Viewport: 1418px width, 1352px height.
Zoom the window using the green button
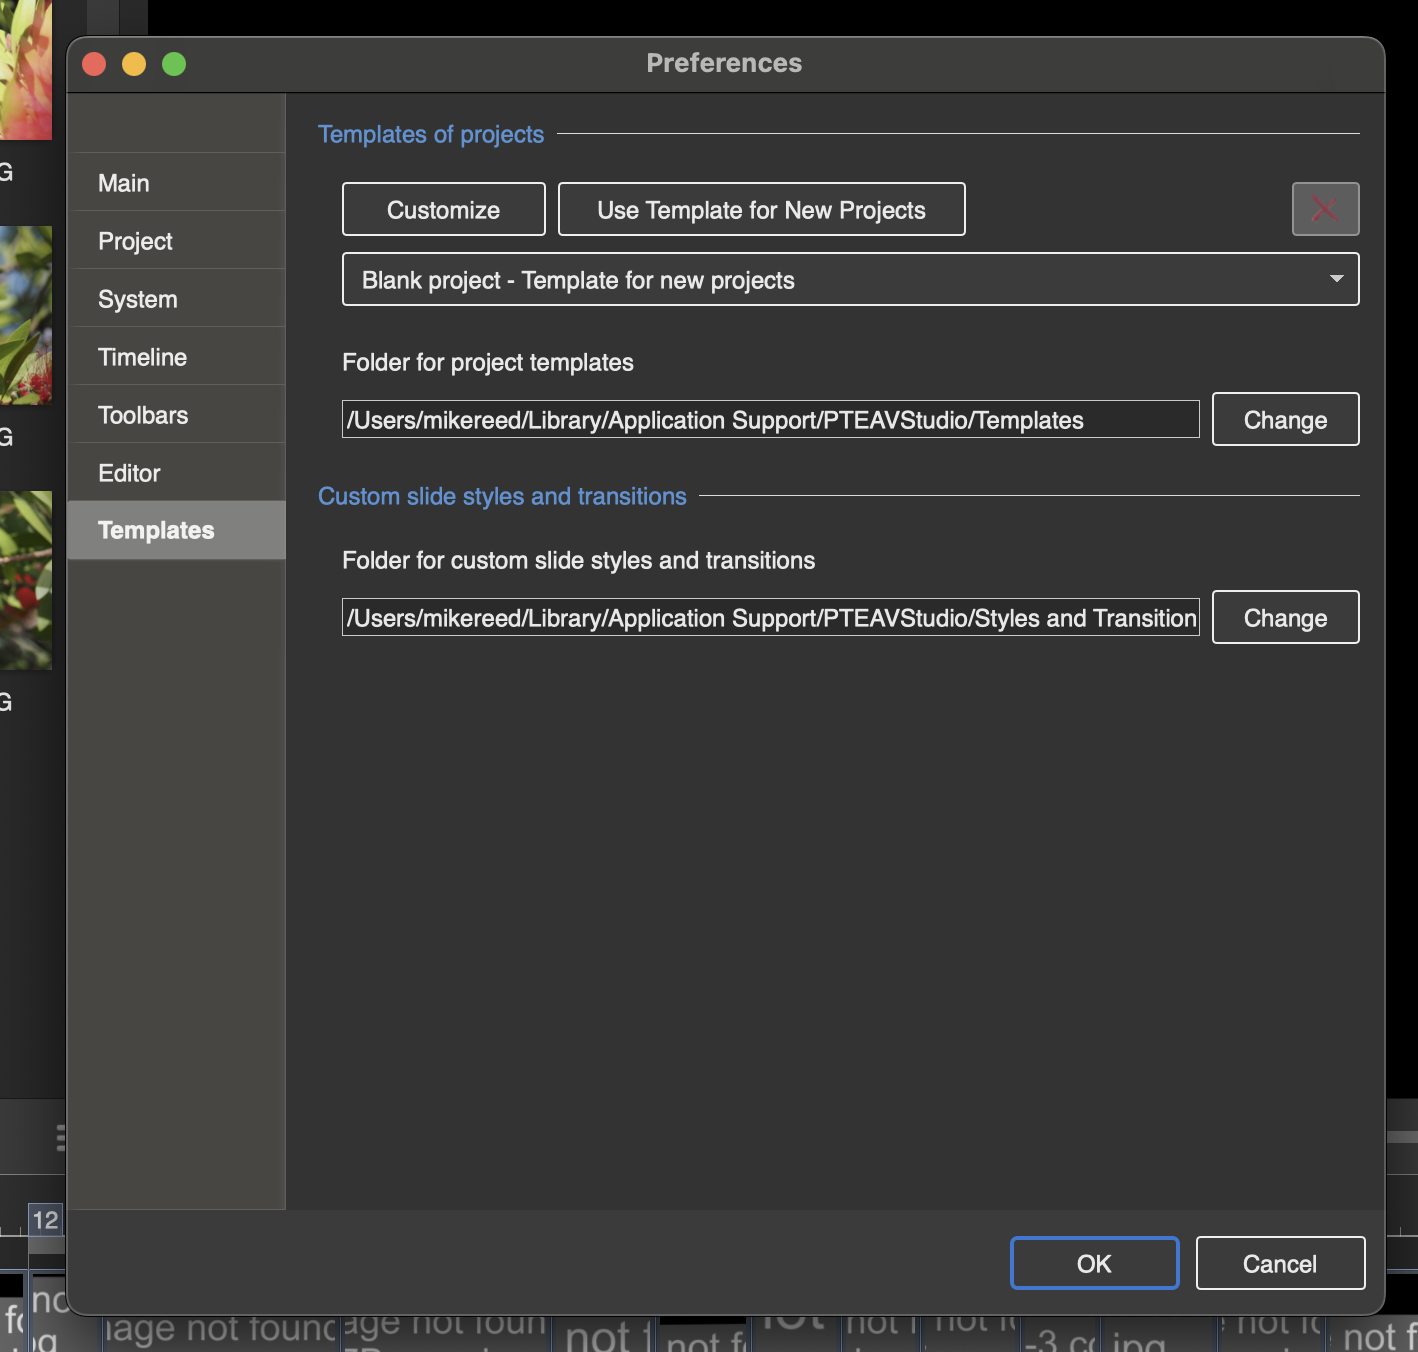pos(174,64)
